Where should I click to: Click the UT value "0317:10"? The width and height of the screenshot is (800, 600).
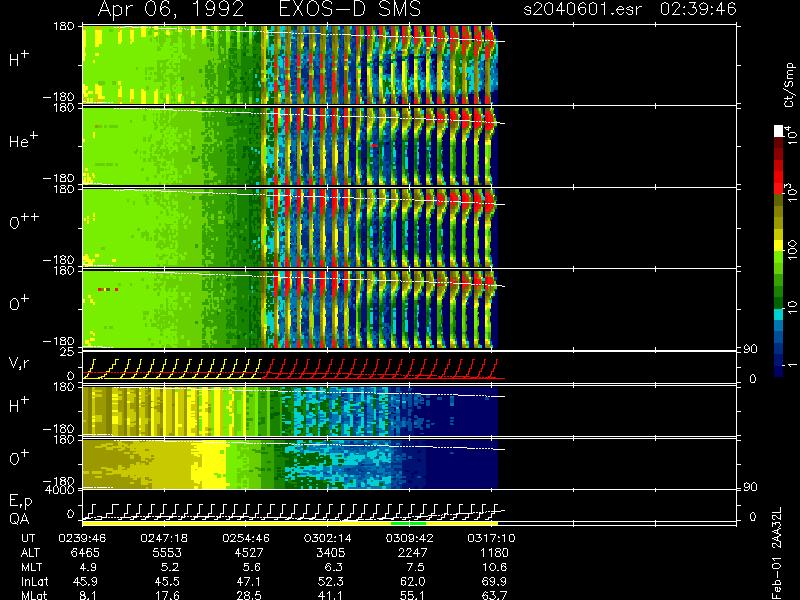click(x=491, y=538)
